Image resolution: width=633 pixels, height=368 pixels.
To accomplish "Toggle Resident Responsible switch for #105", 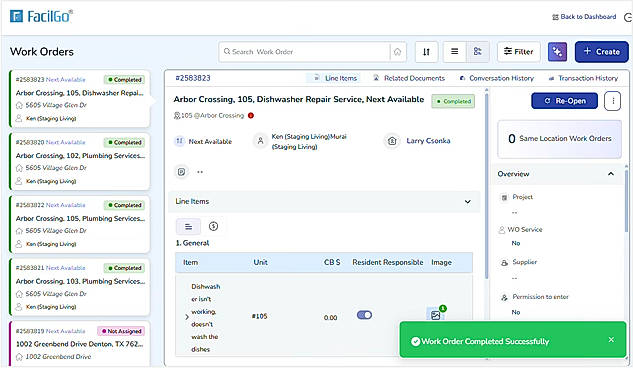I will (364, 315).
